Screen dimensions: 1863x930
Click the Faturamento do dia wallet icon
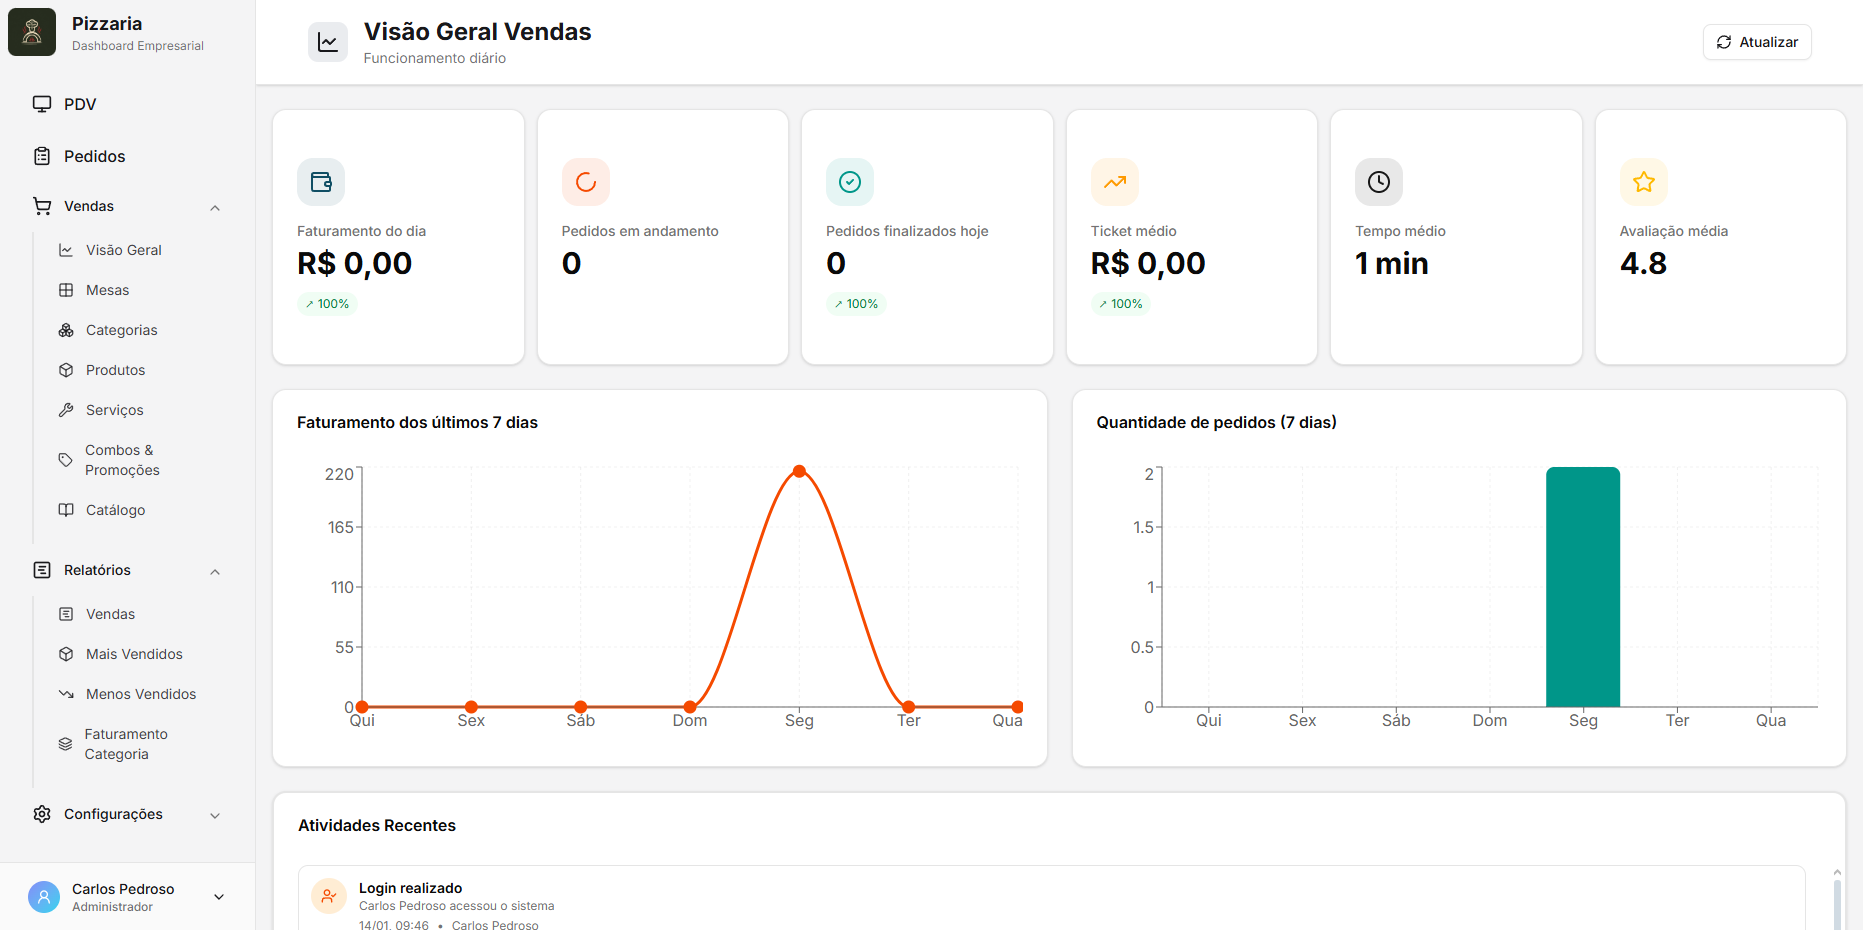tap(320, 182)
